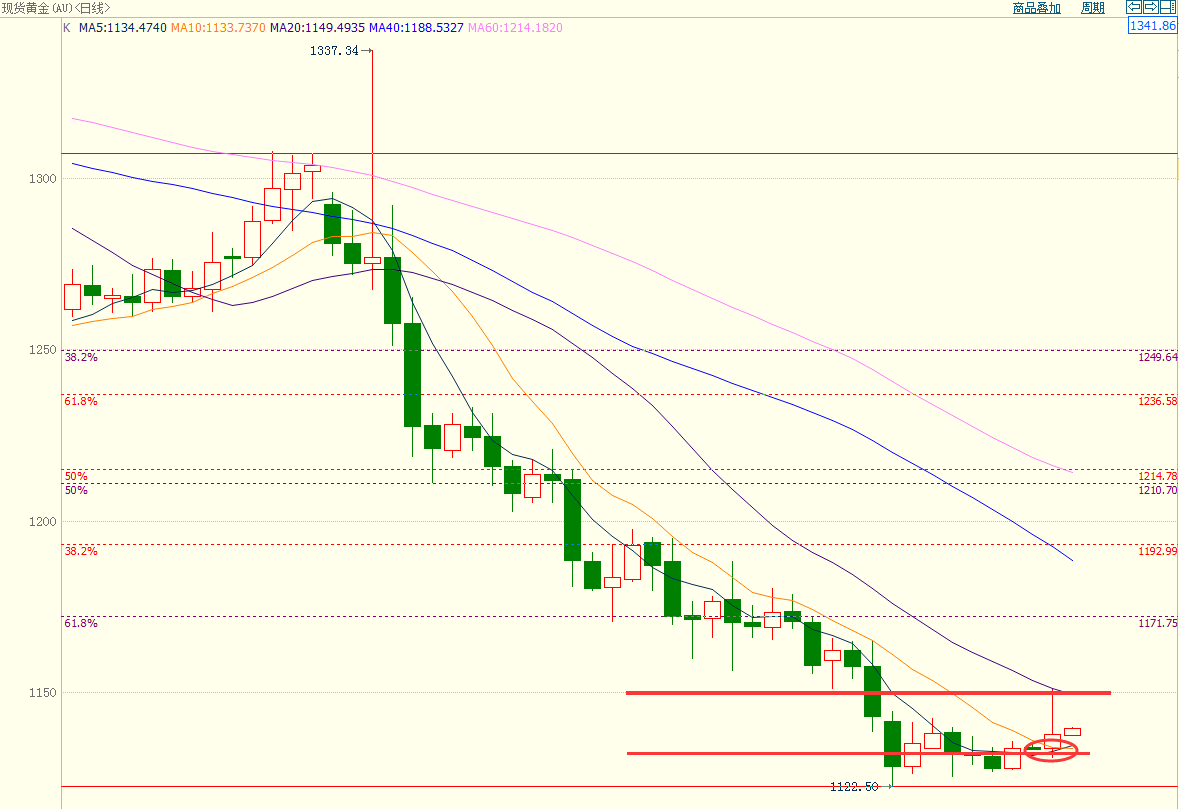Viewport: 1179px width, 809px height.
Task: Select the MA5:1134.4740 indicator value
Action: coord(123,28)
